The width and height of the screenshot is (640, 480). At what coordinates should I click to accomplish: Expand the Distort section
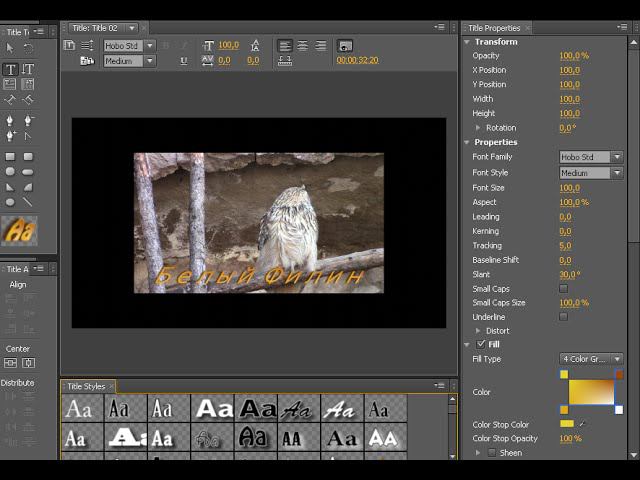click(479, 331)
